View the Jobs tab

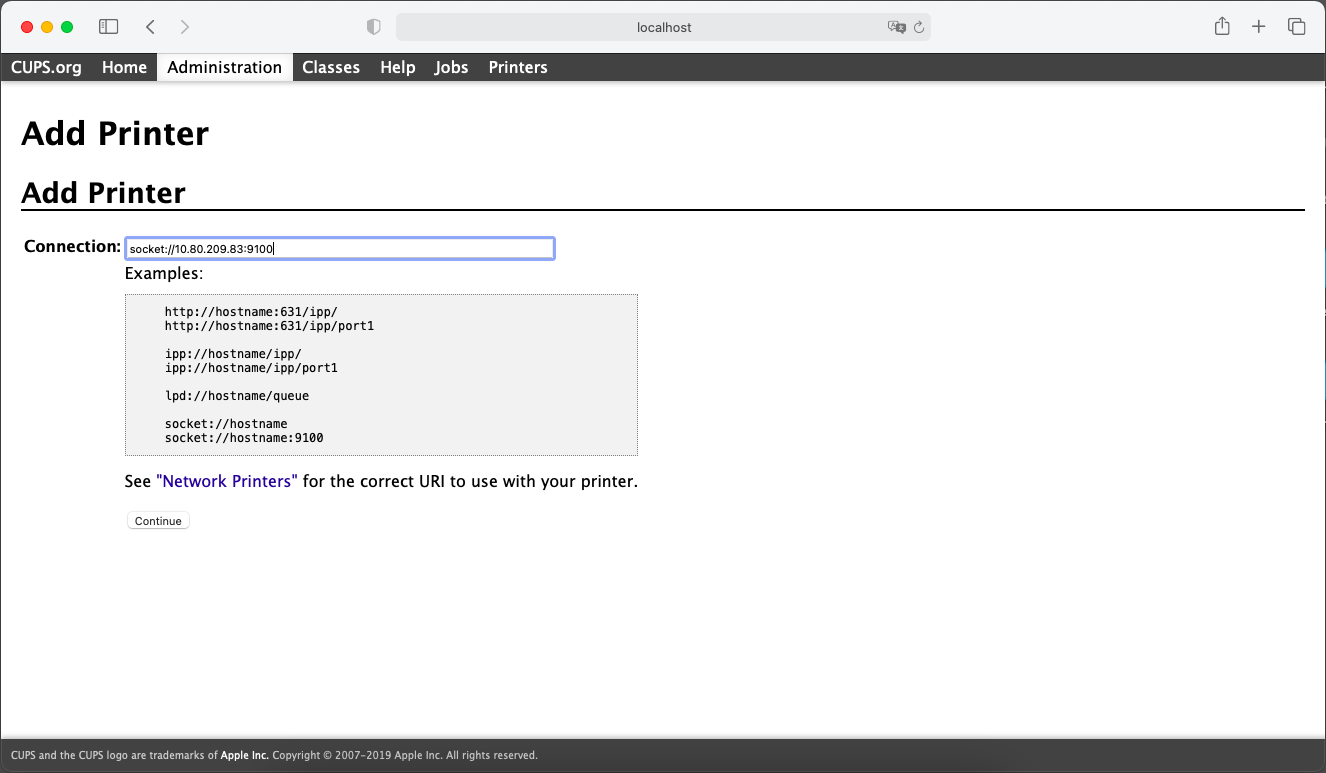(451, 67)
